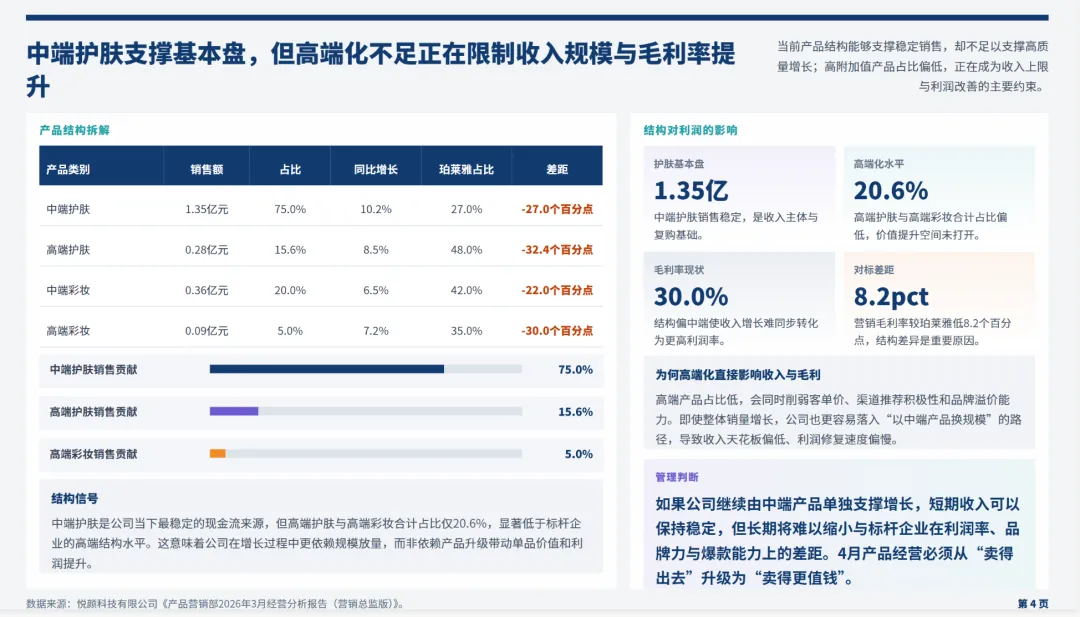Screen dimensions: 1080x617
Task: Click the 高端护肤销售贡献 purple bar
Action: point(234,411)
